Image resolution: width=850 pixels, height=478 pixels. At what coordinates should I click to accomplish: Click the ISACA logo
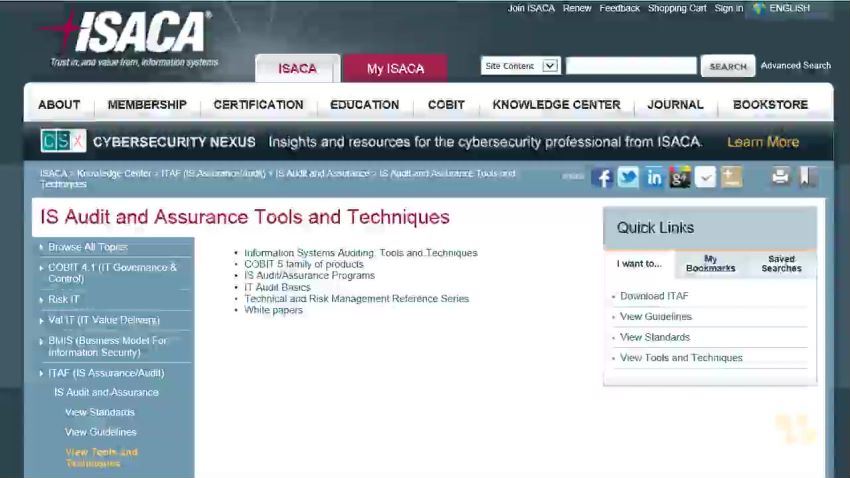(x=130, y=37)
